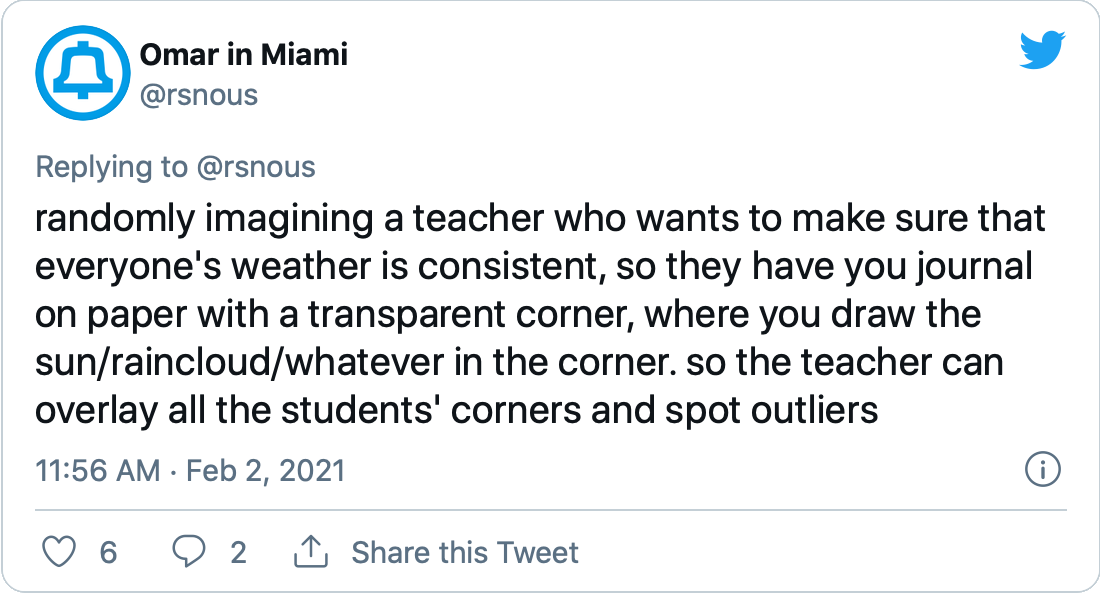Open the Omar in Miami profile name
This screenshot has height=596, width=1100.
[x=243, y=55]
